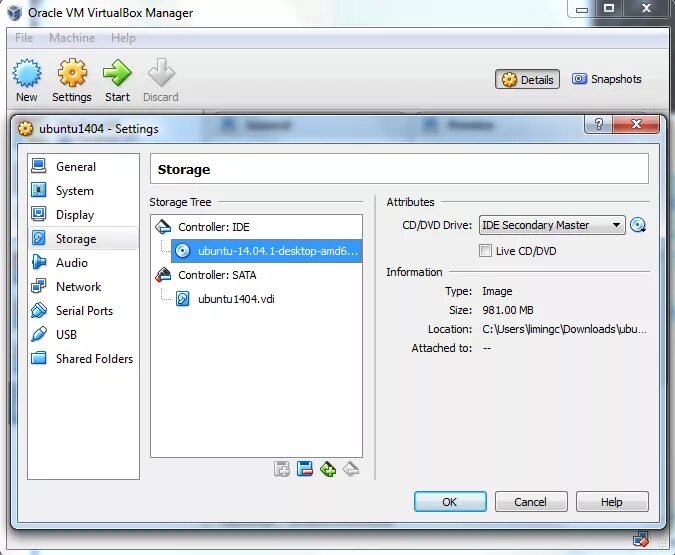Click the New virtual machine toolbar icon
The height and width of the screenshot is (555, 675).
pos(27,73)
